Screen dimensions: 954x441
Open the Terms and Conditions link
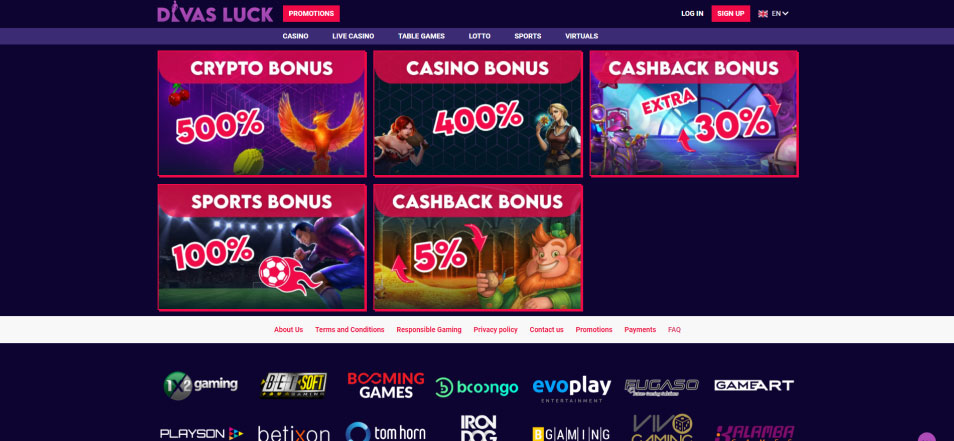point(349,330)
